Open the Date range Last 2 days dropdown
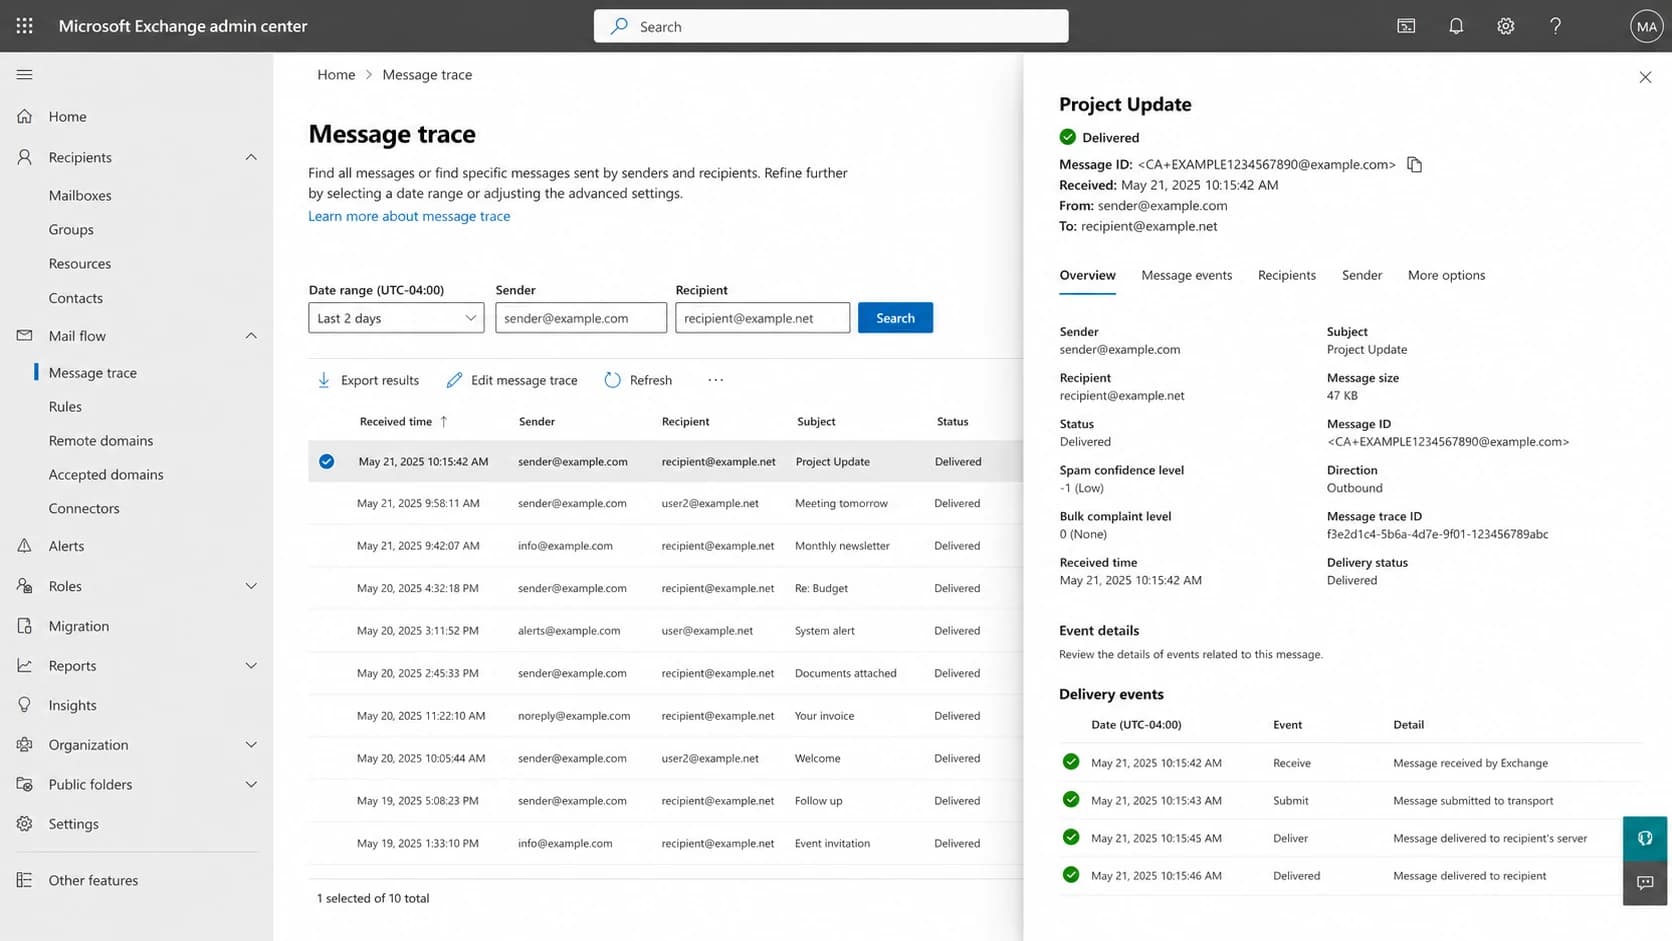 pyautogui.click(x=396, y=318)
